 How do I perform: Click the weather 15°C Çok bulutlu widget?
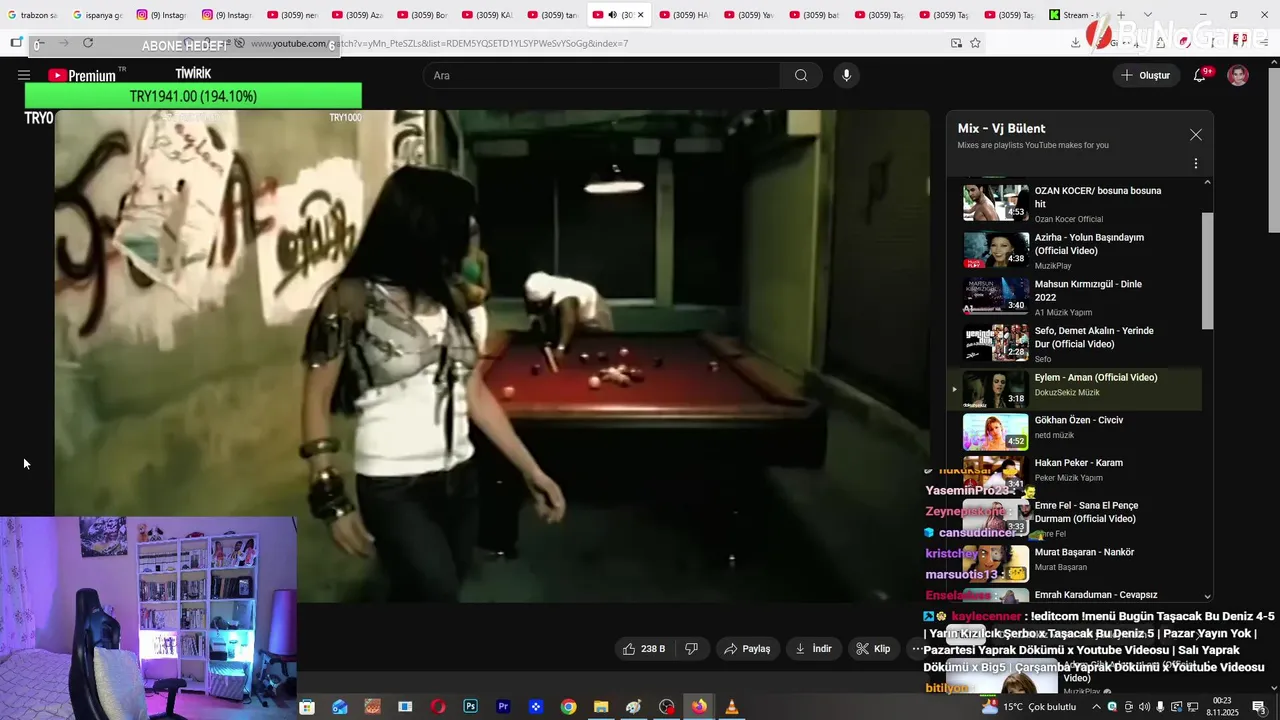1029,707
